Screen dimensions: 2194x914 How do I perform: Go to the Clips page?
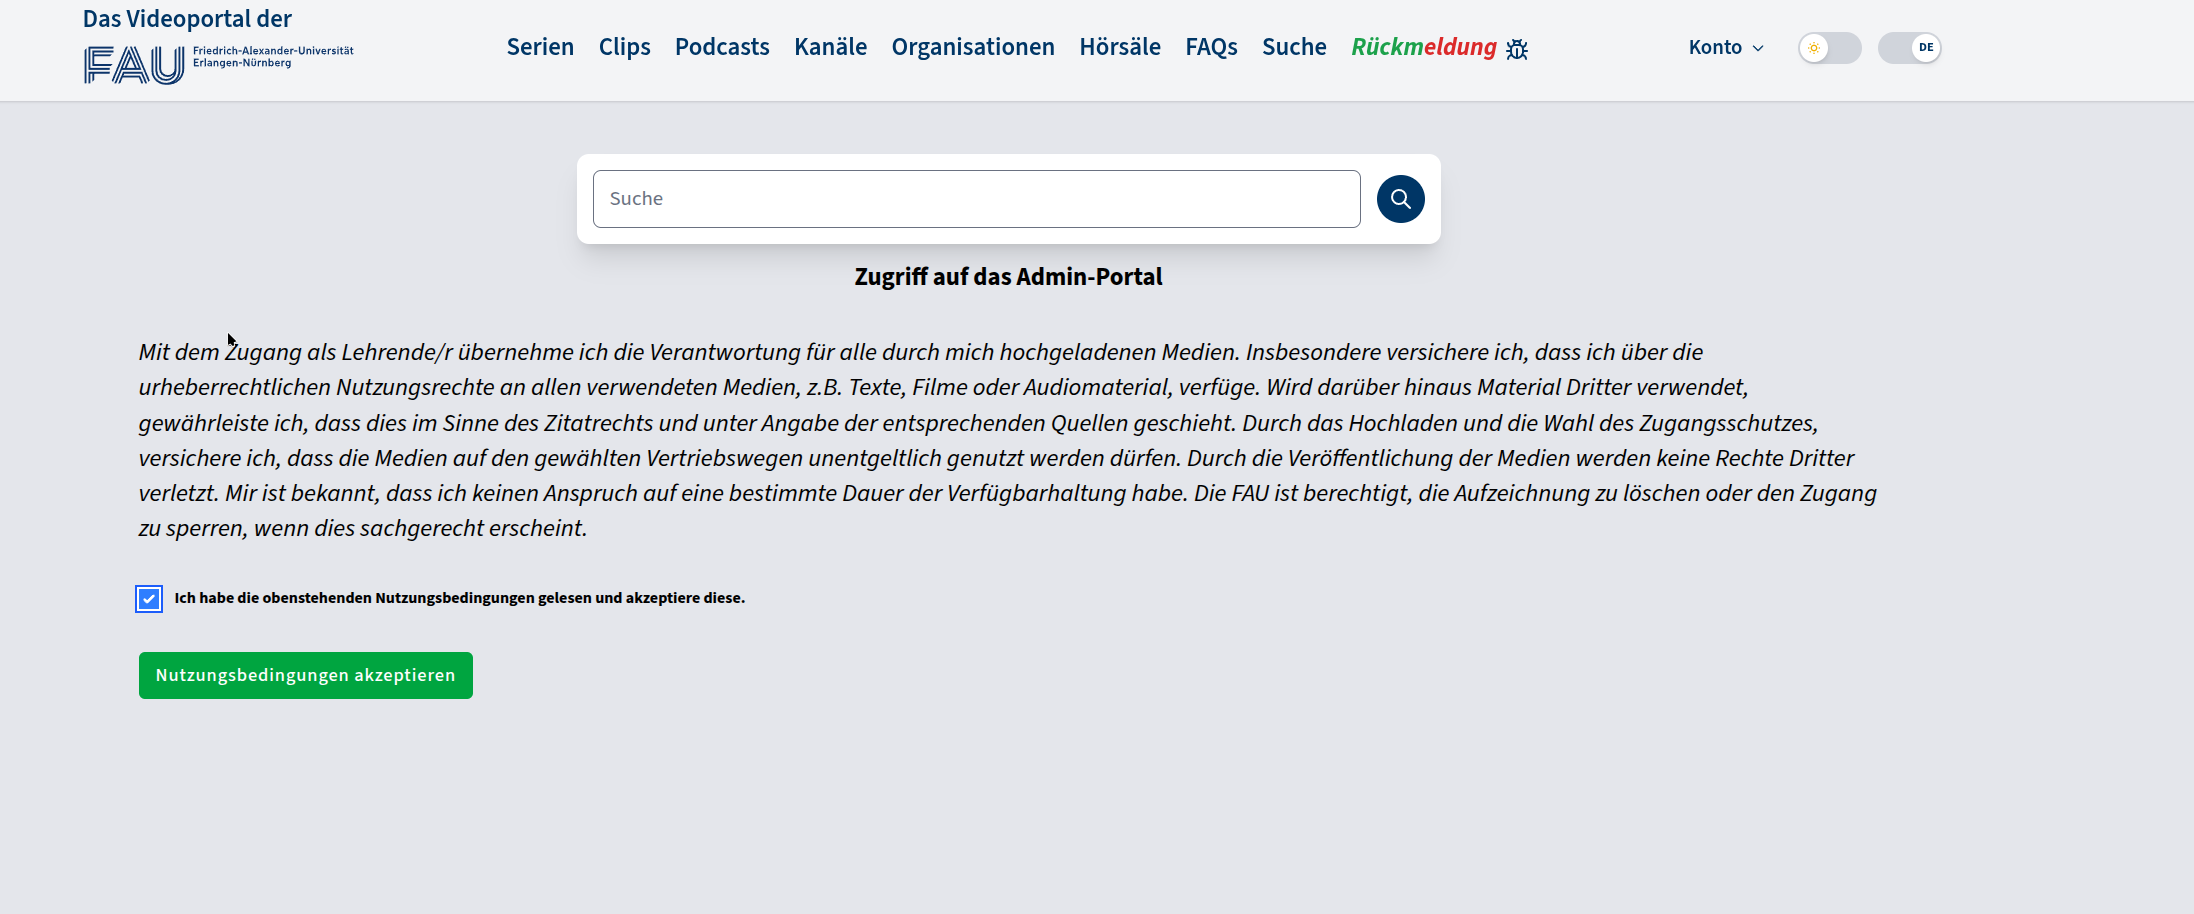624,47
